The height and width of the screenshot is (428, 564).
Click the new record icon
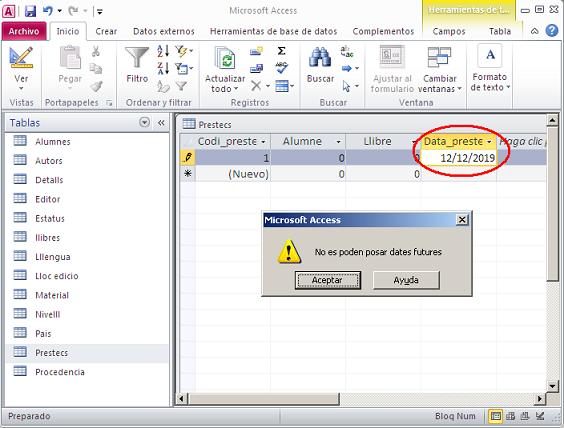coord(256,51)
